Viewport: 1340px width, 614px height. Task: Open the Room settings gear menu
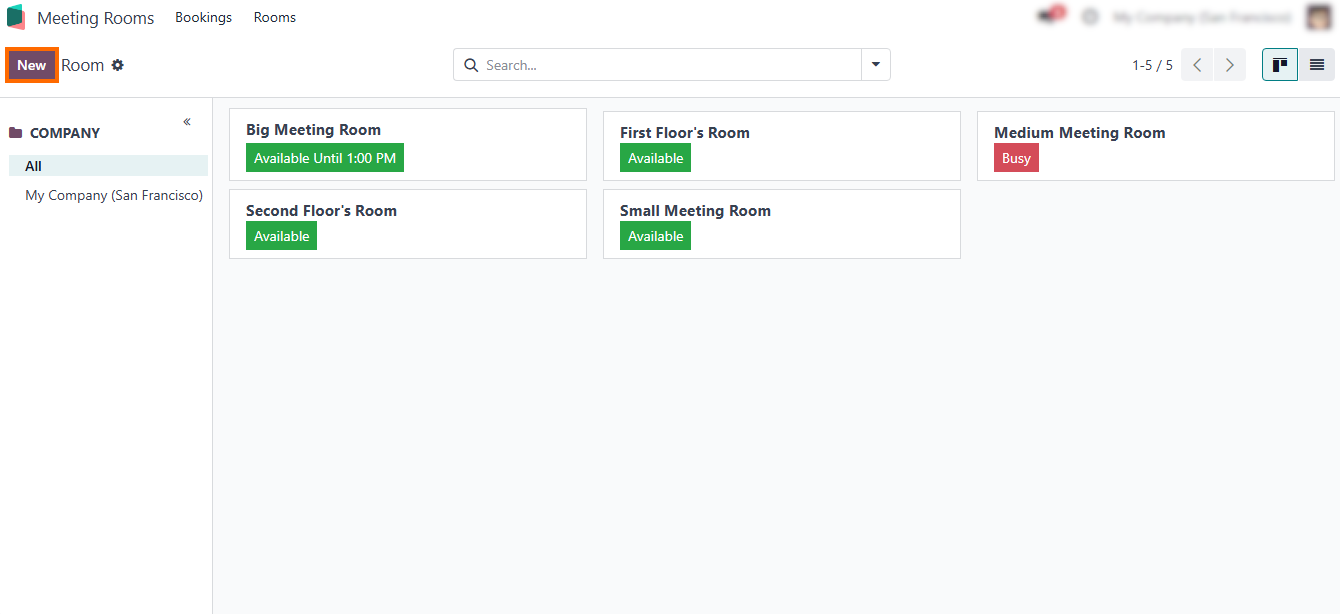(118, 65)
